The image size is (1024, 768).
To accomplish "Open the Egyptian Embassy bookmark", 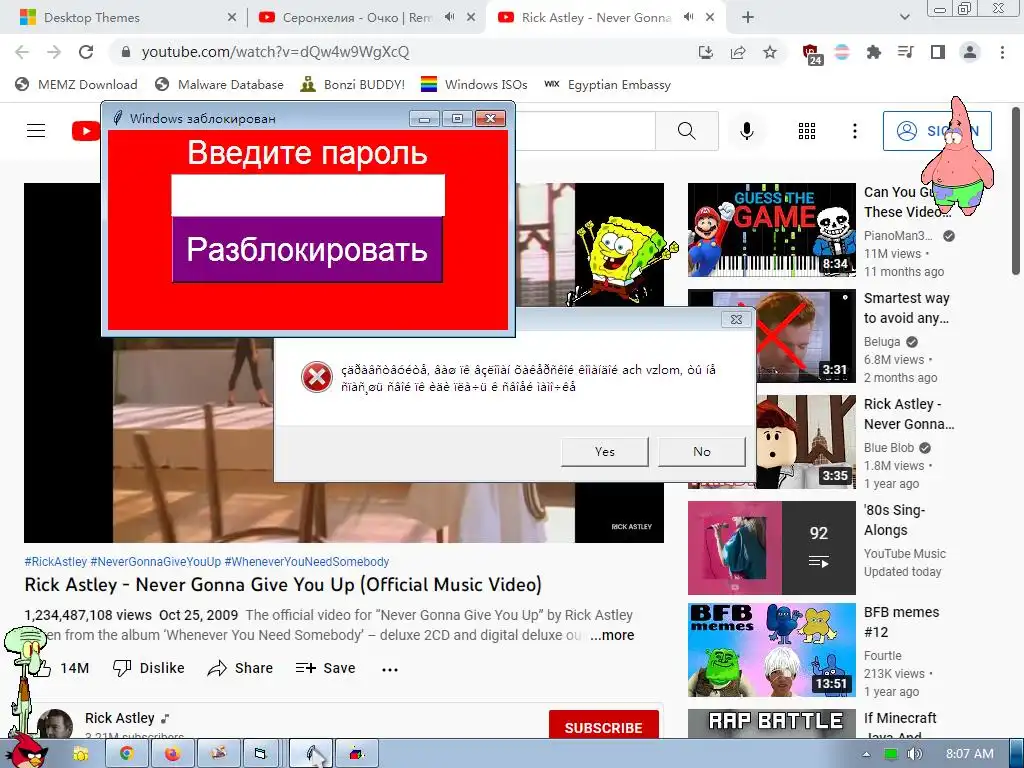I will click(607, 84).
